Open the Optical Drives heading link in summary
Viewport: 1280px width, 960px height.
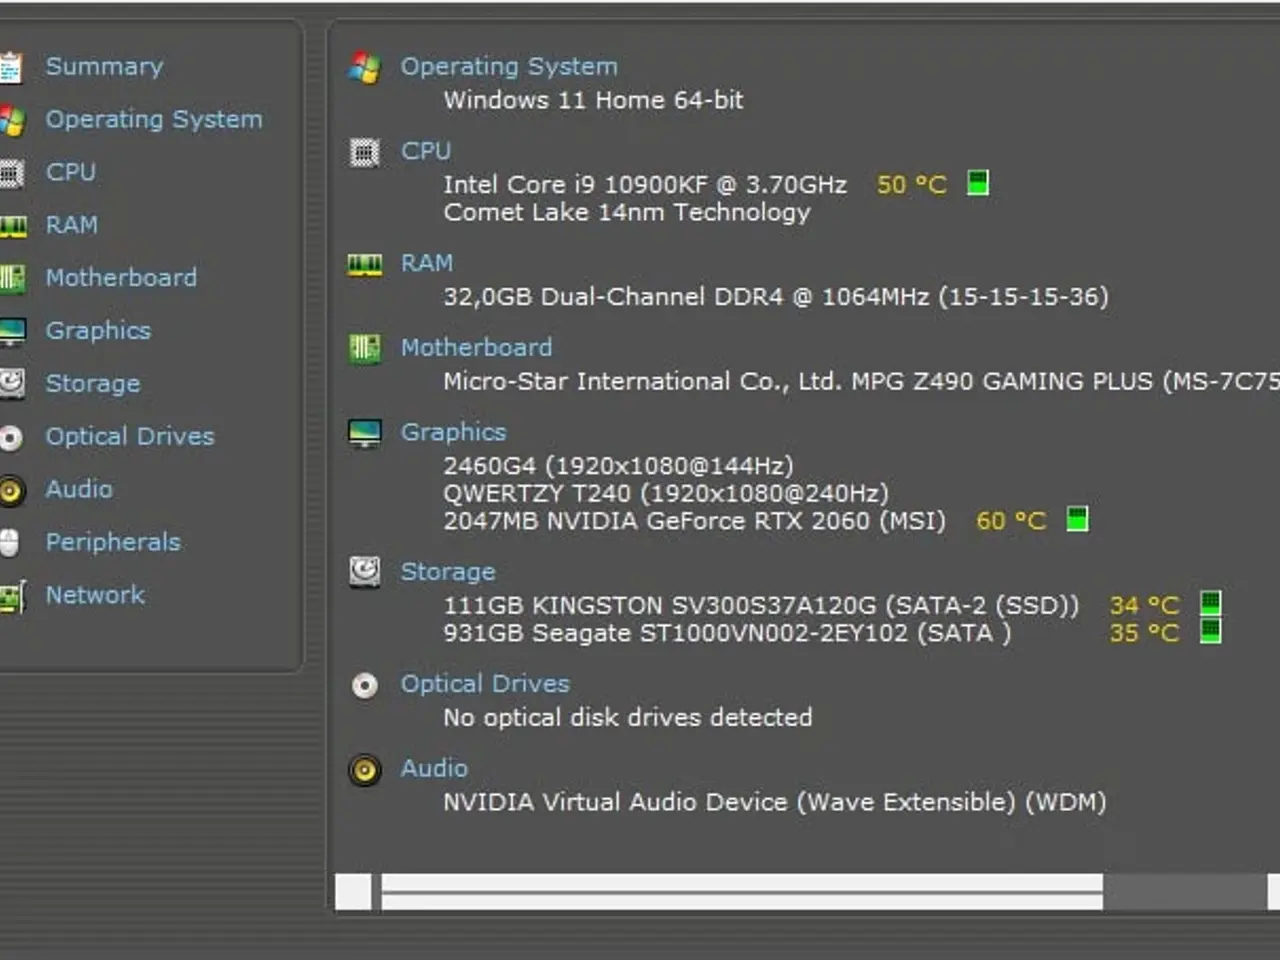[x=485, y=684]
